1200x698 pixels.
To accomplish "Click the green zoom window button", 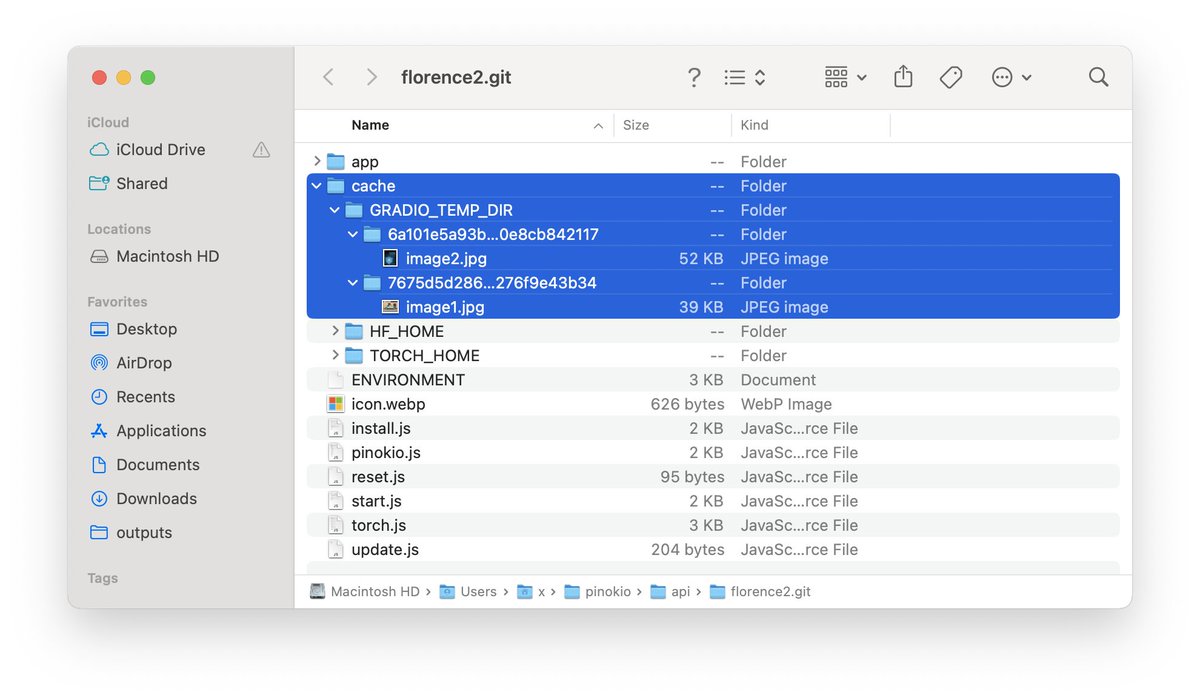I will tap(148, 78).
